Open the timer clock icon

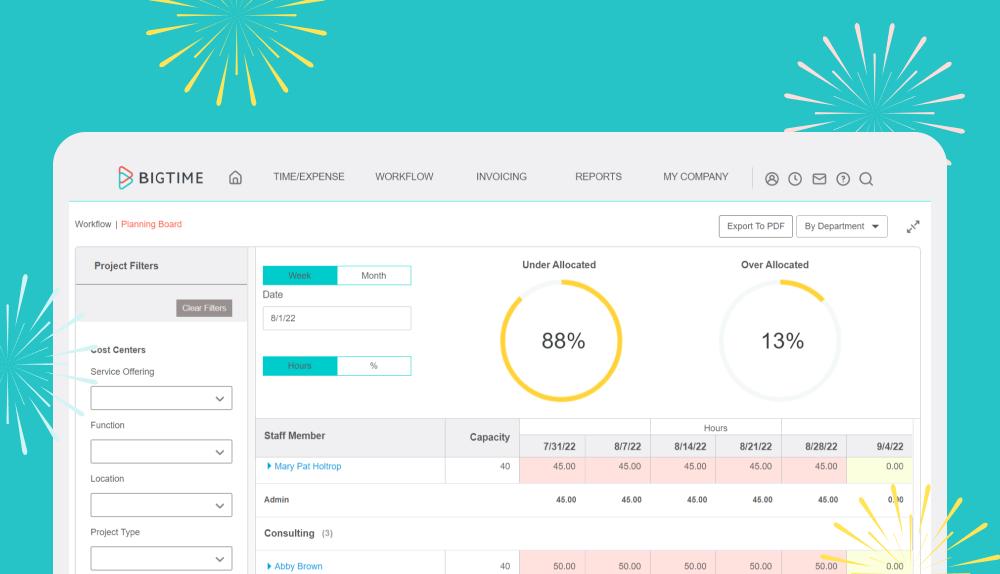coord(795,179)
